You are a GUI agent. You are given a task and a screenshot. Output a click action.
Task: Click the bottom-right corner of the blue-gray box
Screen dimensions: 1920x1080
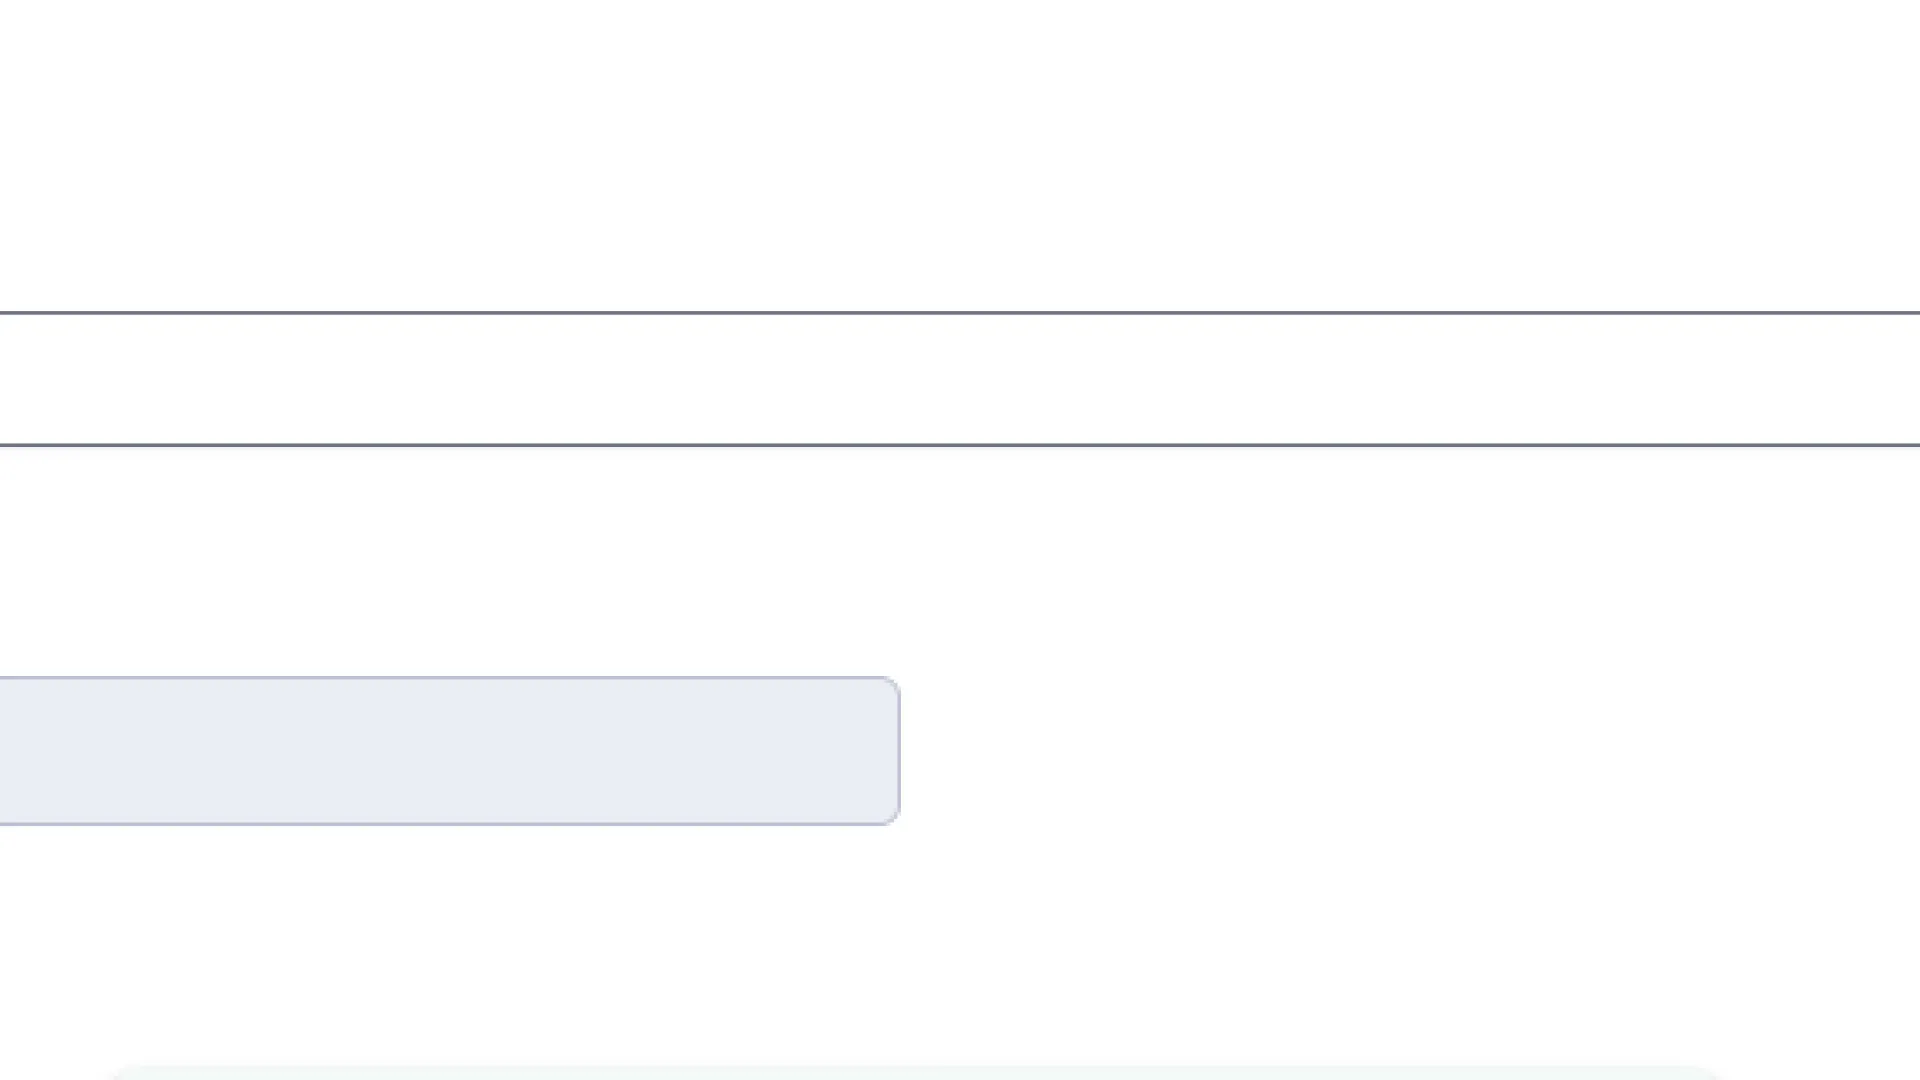tap(892, 818)
